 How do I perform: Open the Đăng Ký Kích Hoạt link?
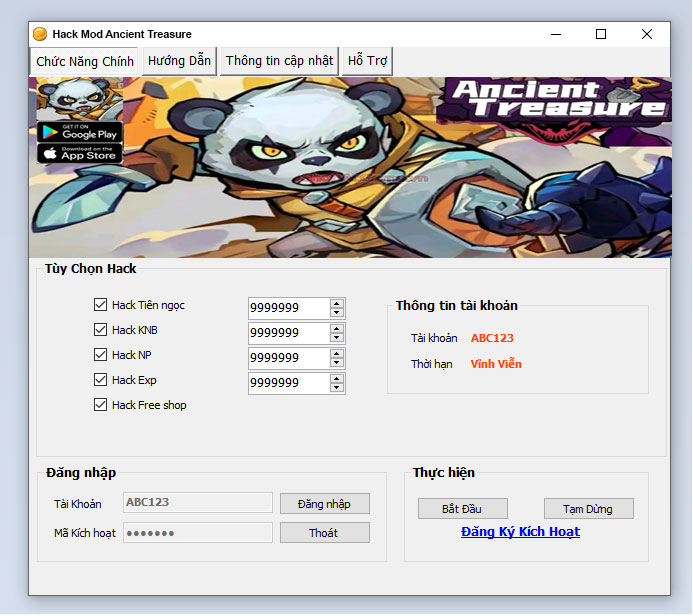(x=520, y=532)
